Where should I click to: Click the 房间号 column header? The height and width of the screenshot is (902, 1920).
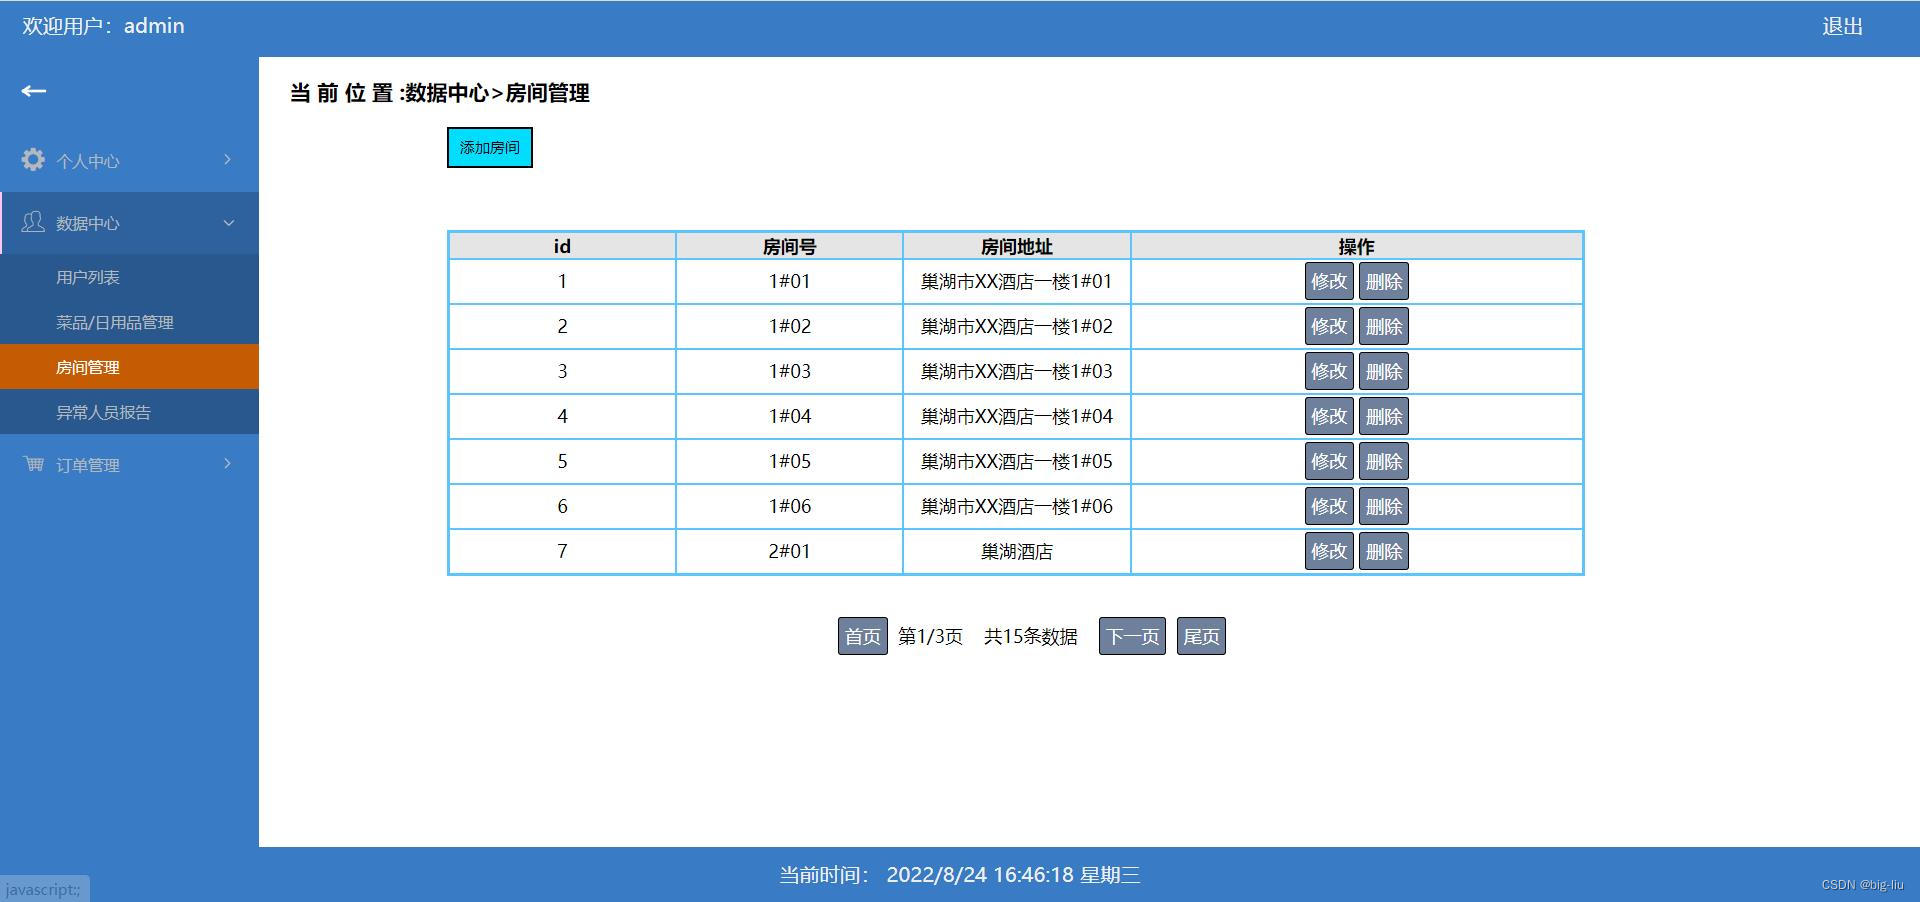pyautogui.click(x=789, y=246)
